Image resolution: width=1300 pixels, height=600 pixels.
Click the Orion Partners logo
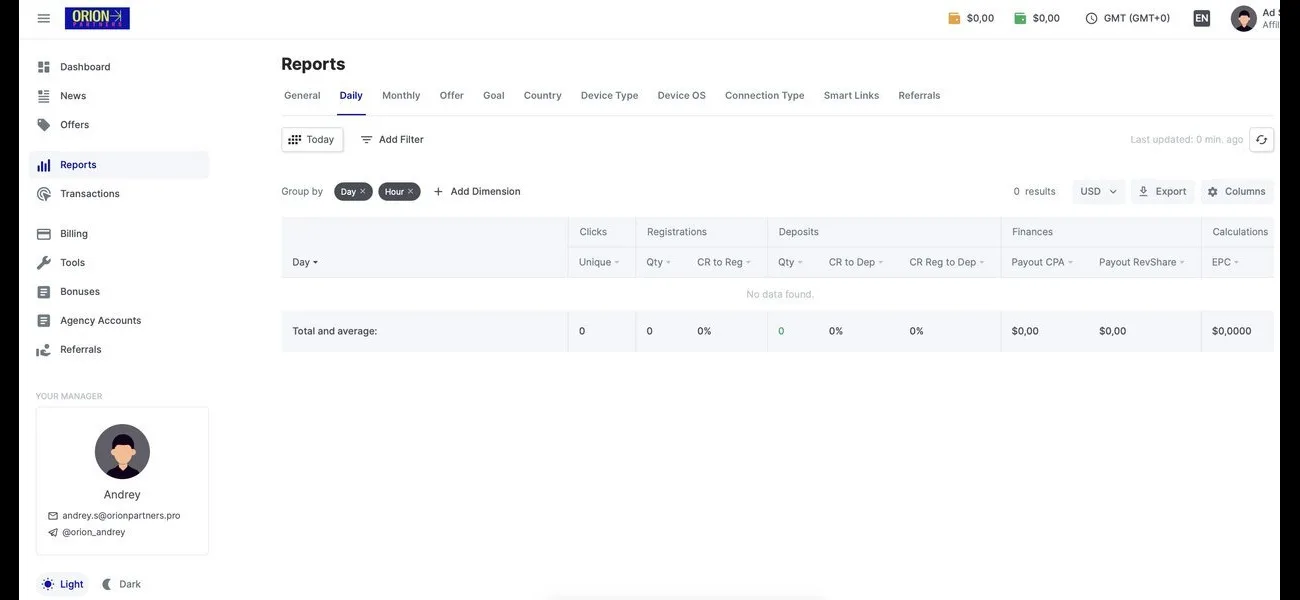pos(97,18)
